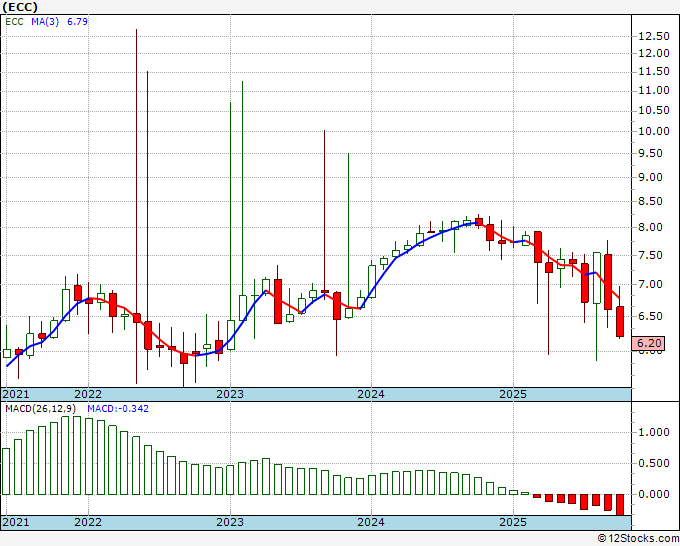
Task: Click the 12.50 price axis label
Action: click(x=654, y=36)
